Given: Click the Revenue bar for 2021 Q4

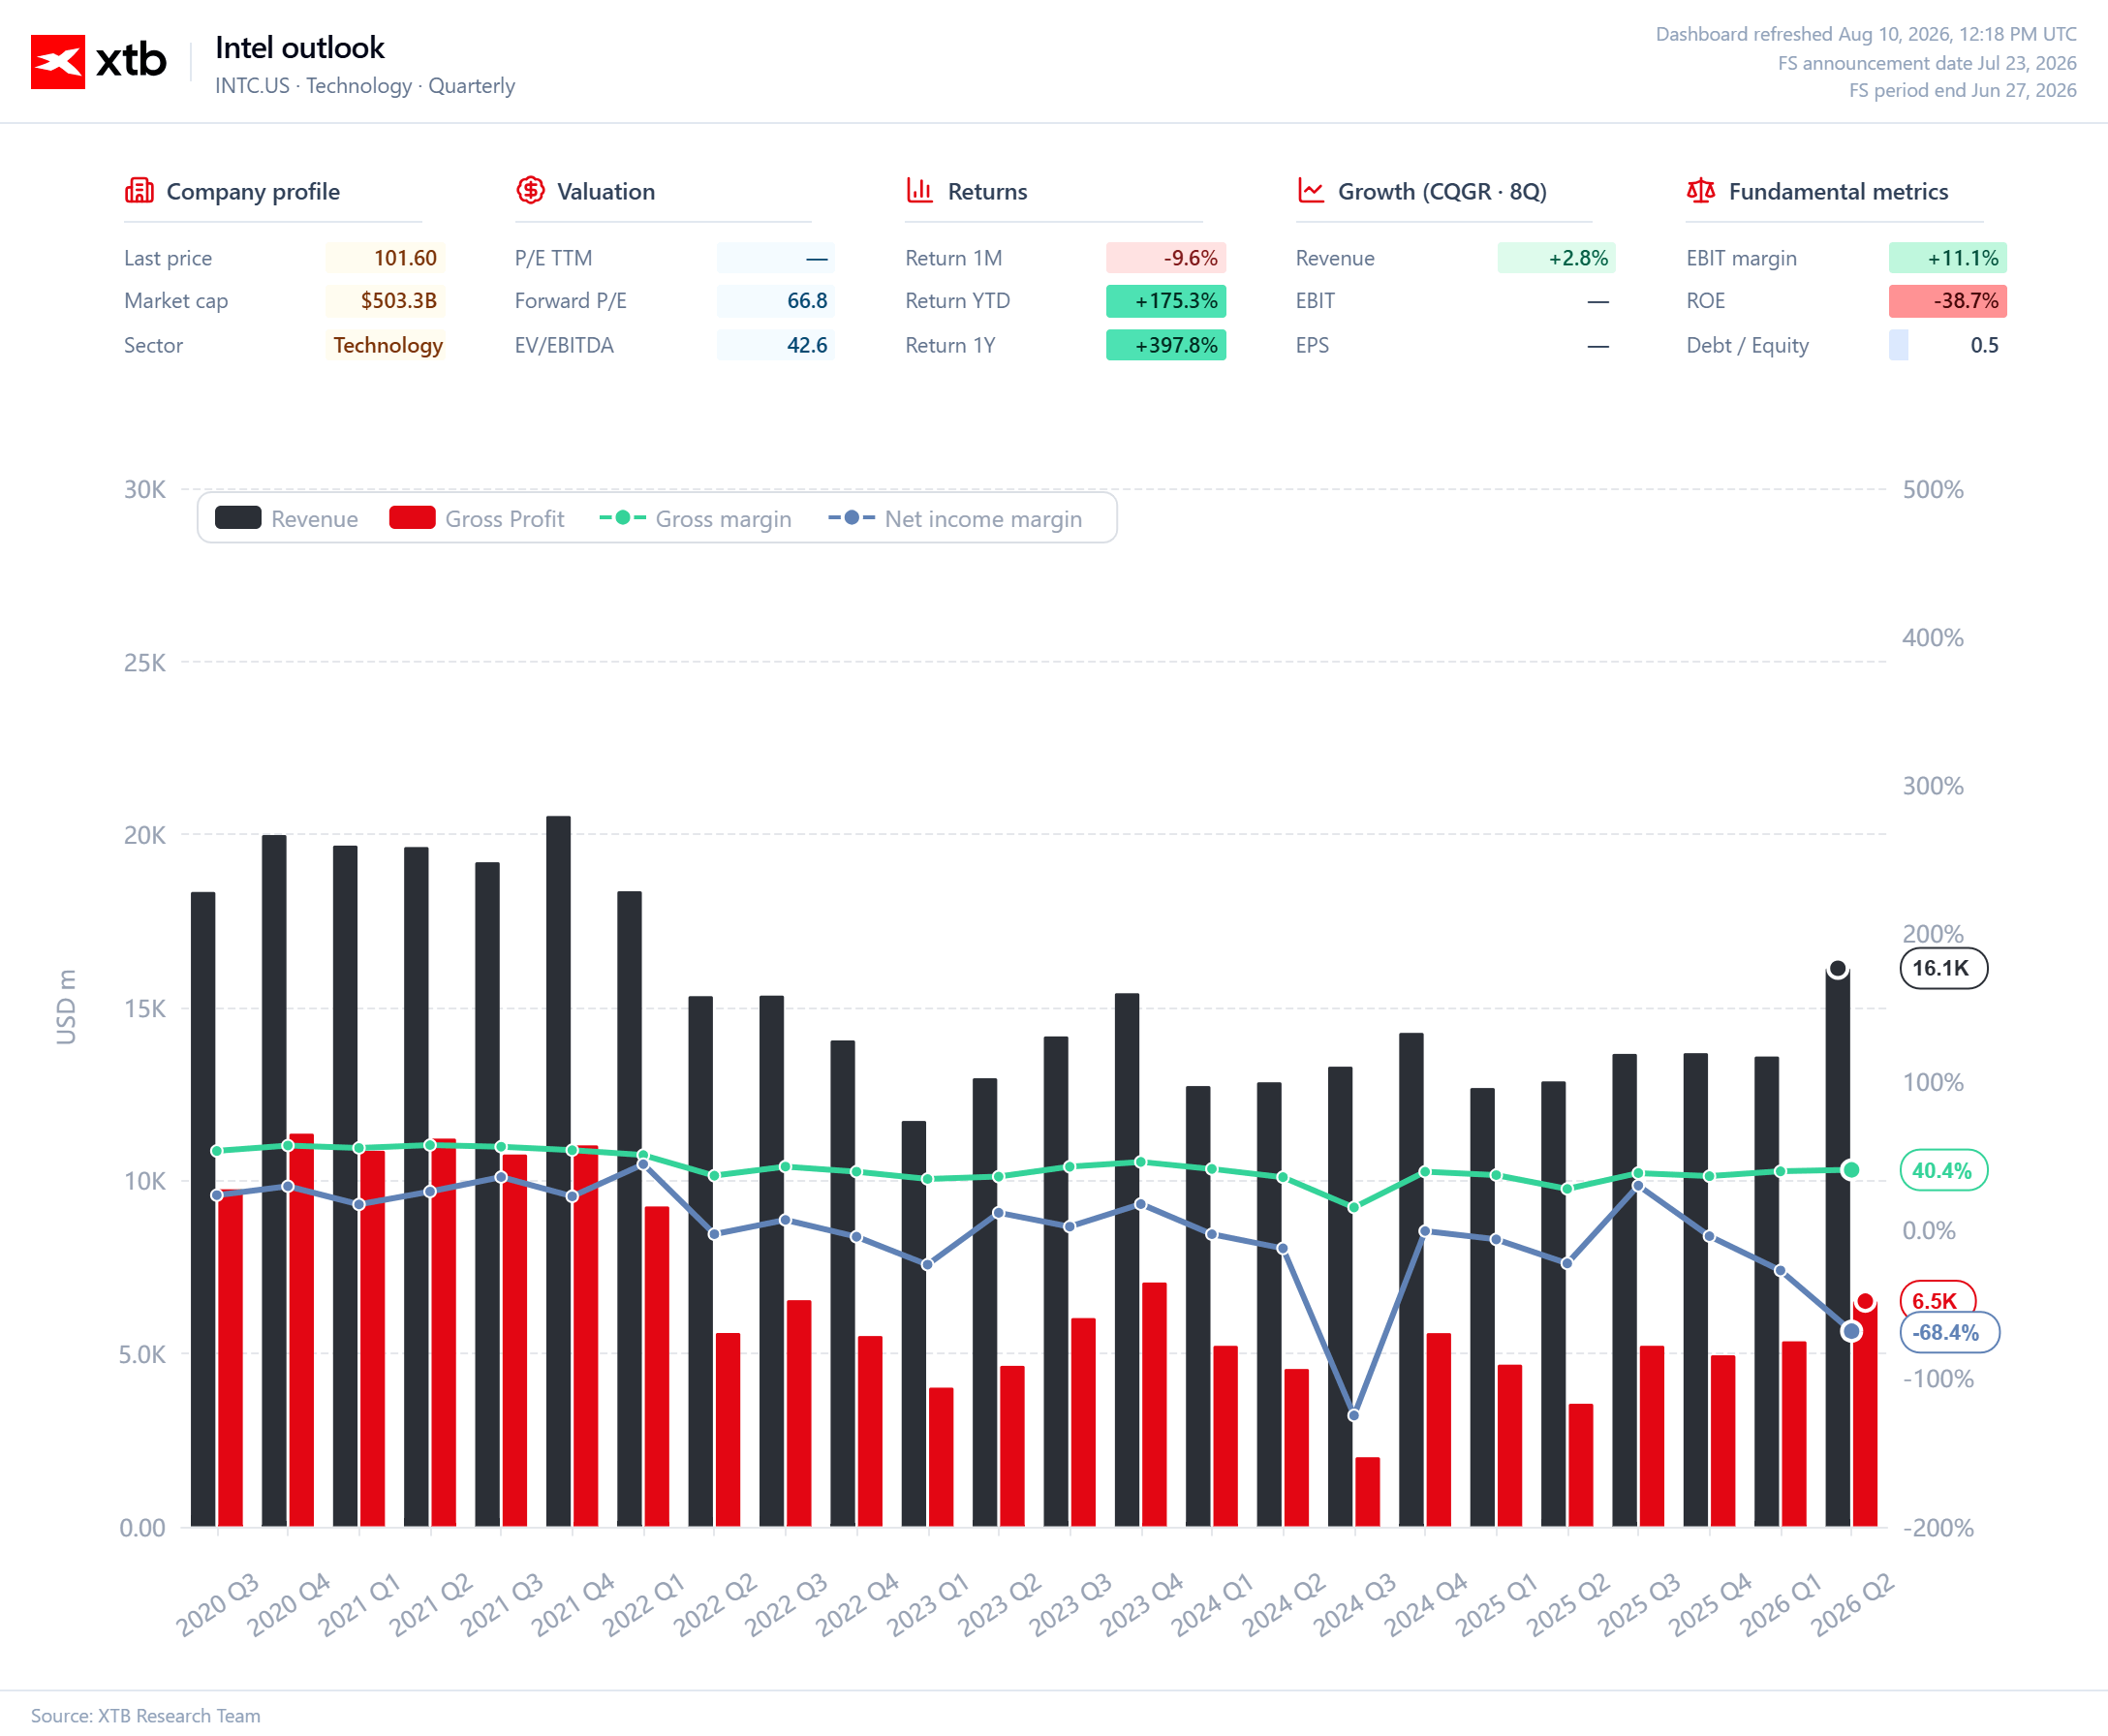Looking at the screenshot, I should tap(558, 1171).
